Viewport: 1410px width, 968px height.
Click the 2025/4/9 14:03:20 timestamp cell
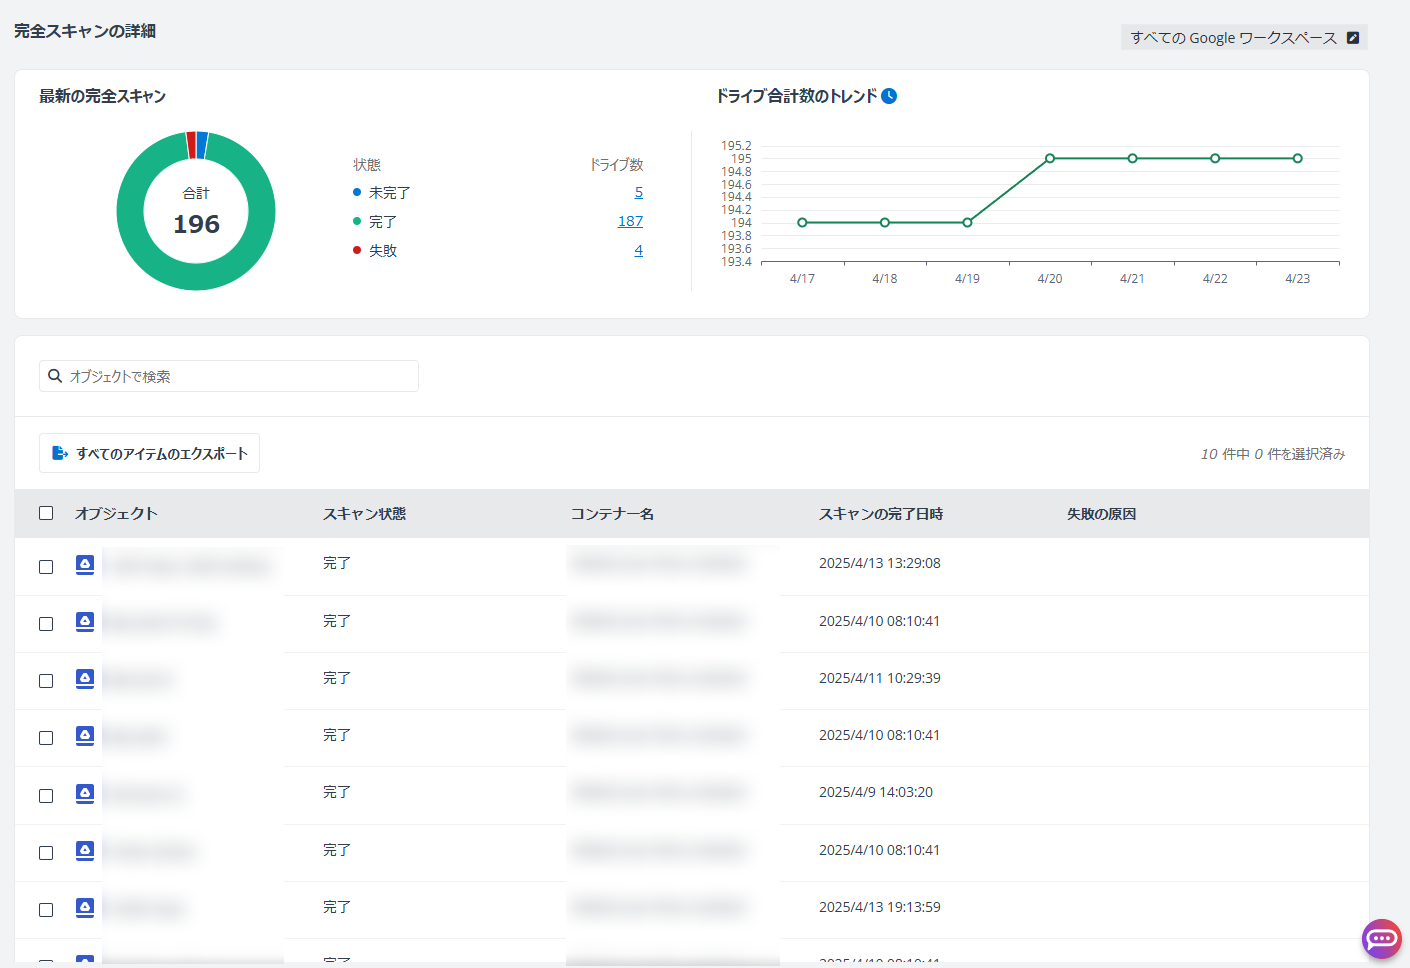(876, 792)
